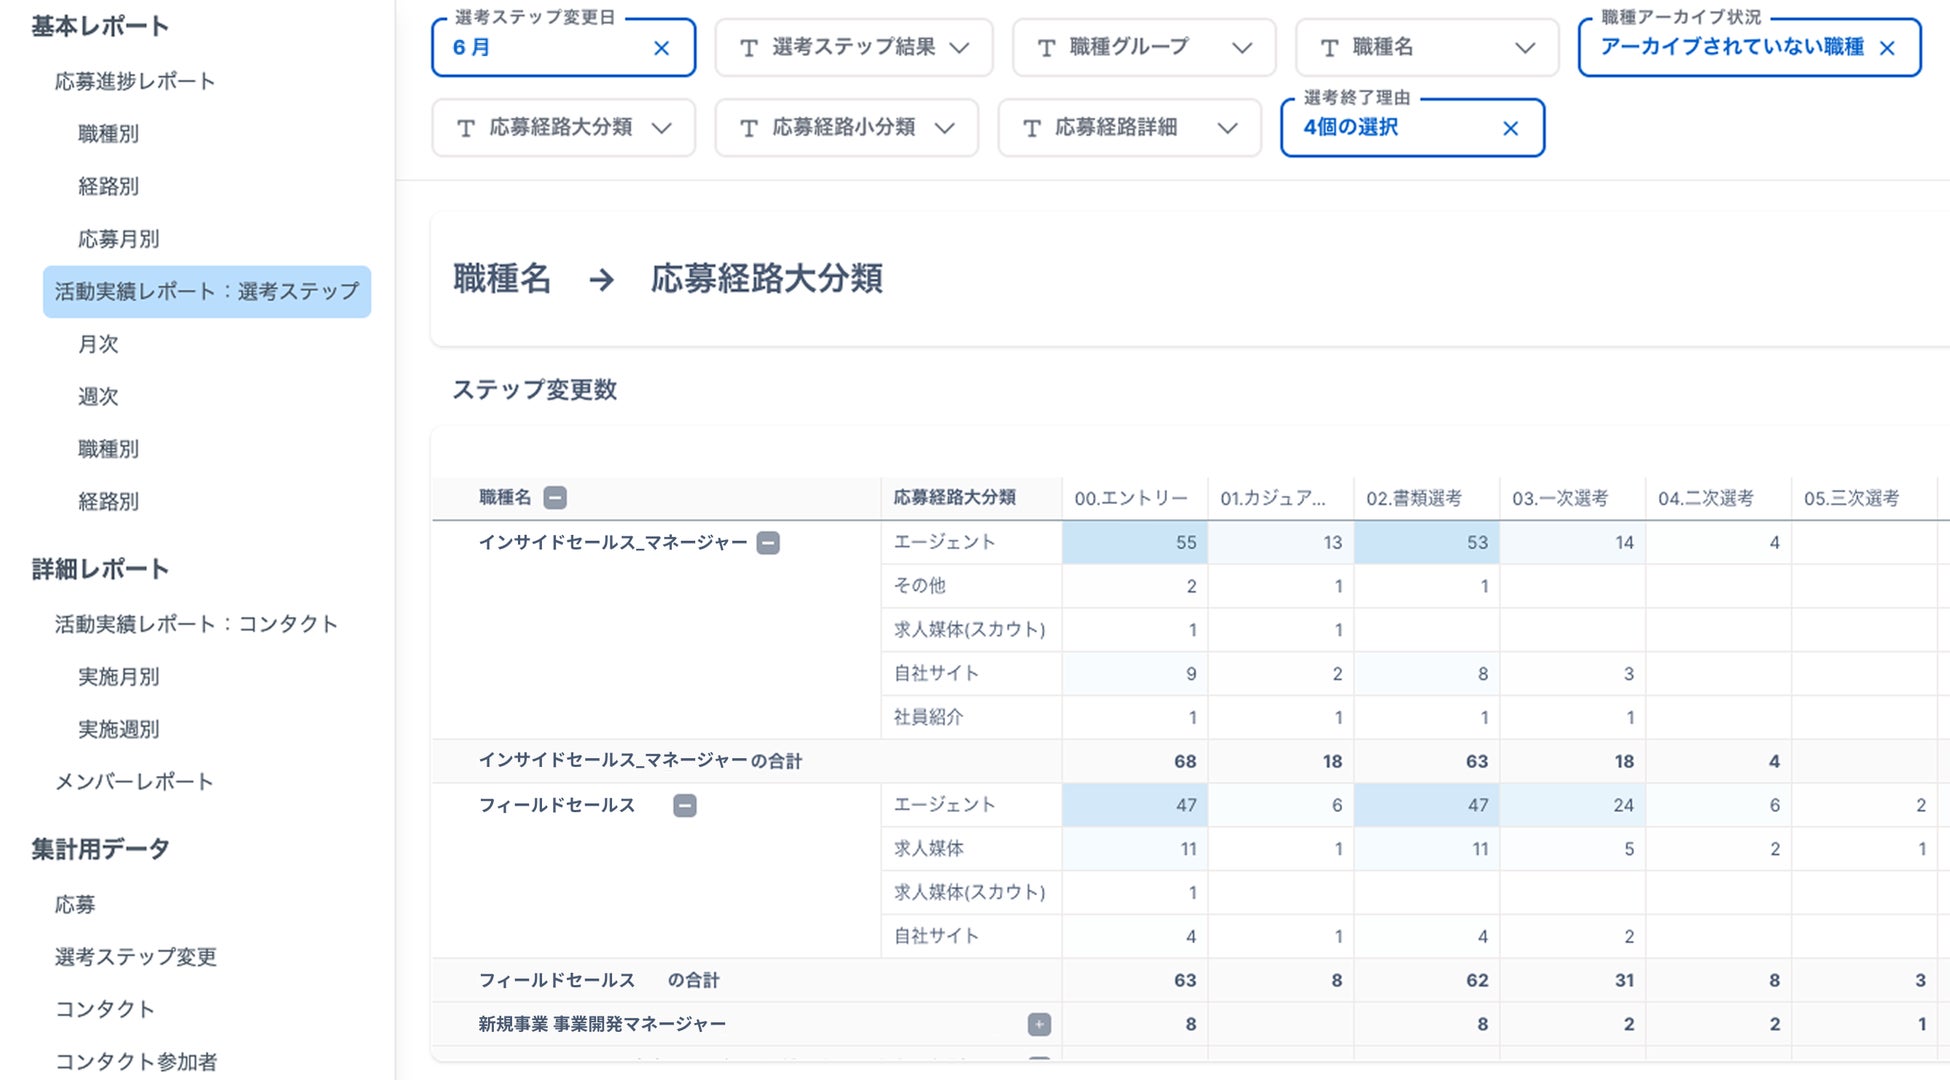Open the 応募進捗レポート menu item

135,81
